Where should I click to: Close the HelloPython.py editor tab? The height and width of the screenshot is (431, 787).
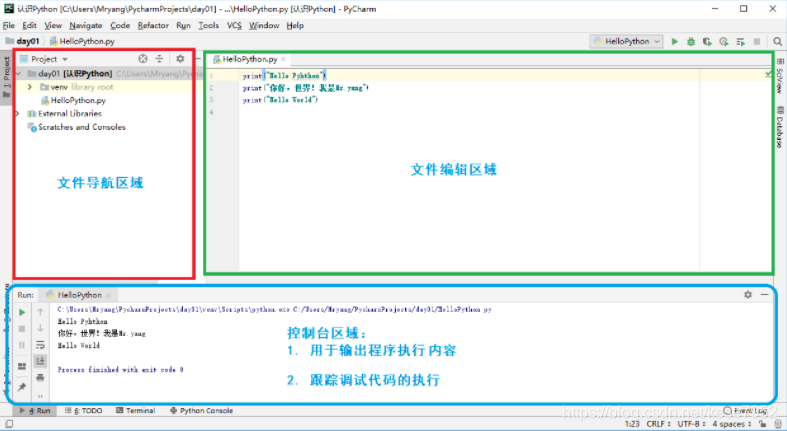[284, 59]
